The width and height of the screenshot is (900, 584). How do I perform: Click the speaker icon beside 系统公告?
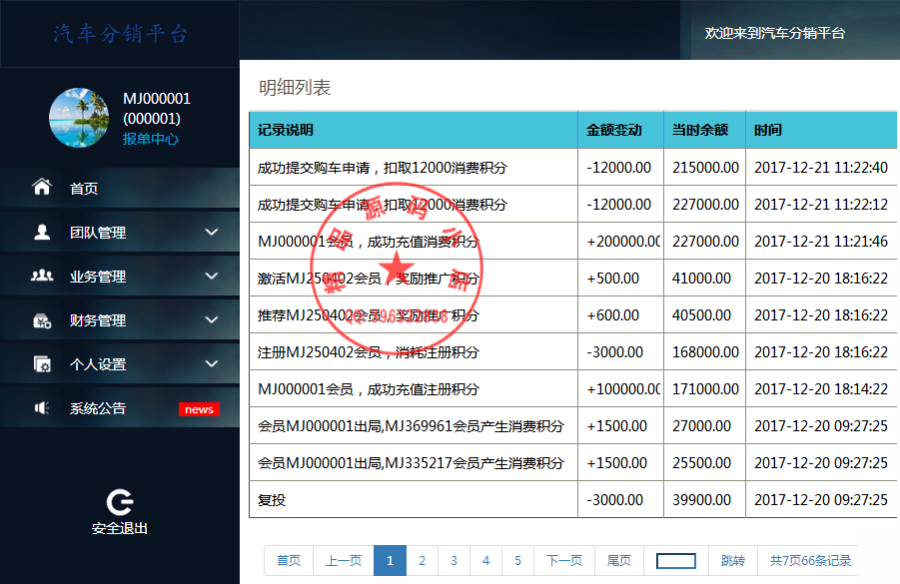41,408
